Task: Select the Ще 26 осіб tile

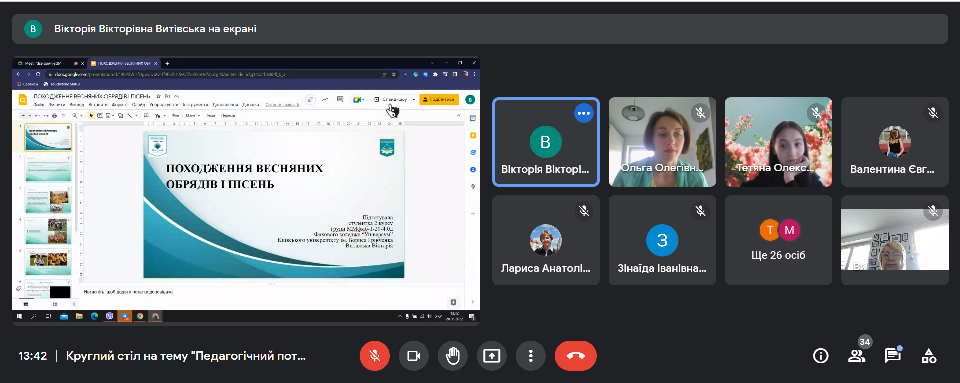Action: click(x=778, y=240)
